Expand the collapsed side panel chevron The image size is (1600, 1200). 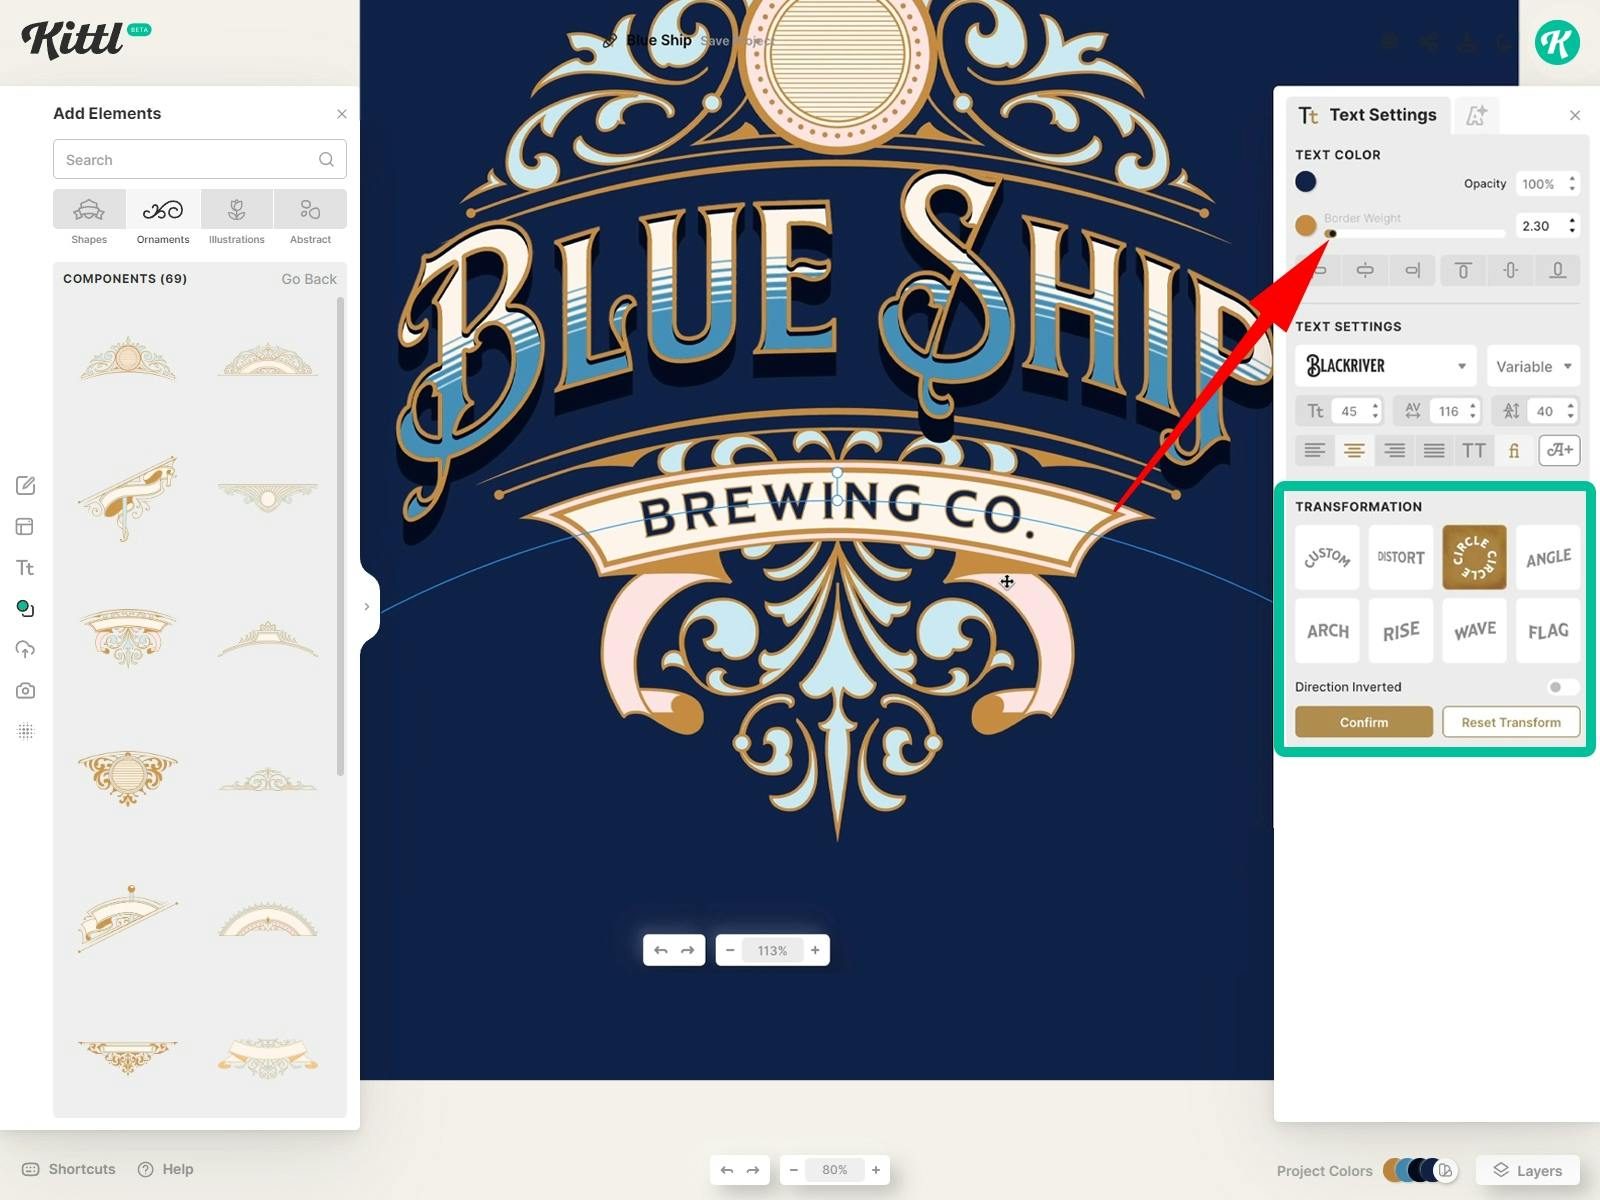(367, 607)
